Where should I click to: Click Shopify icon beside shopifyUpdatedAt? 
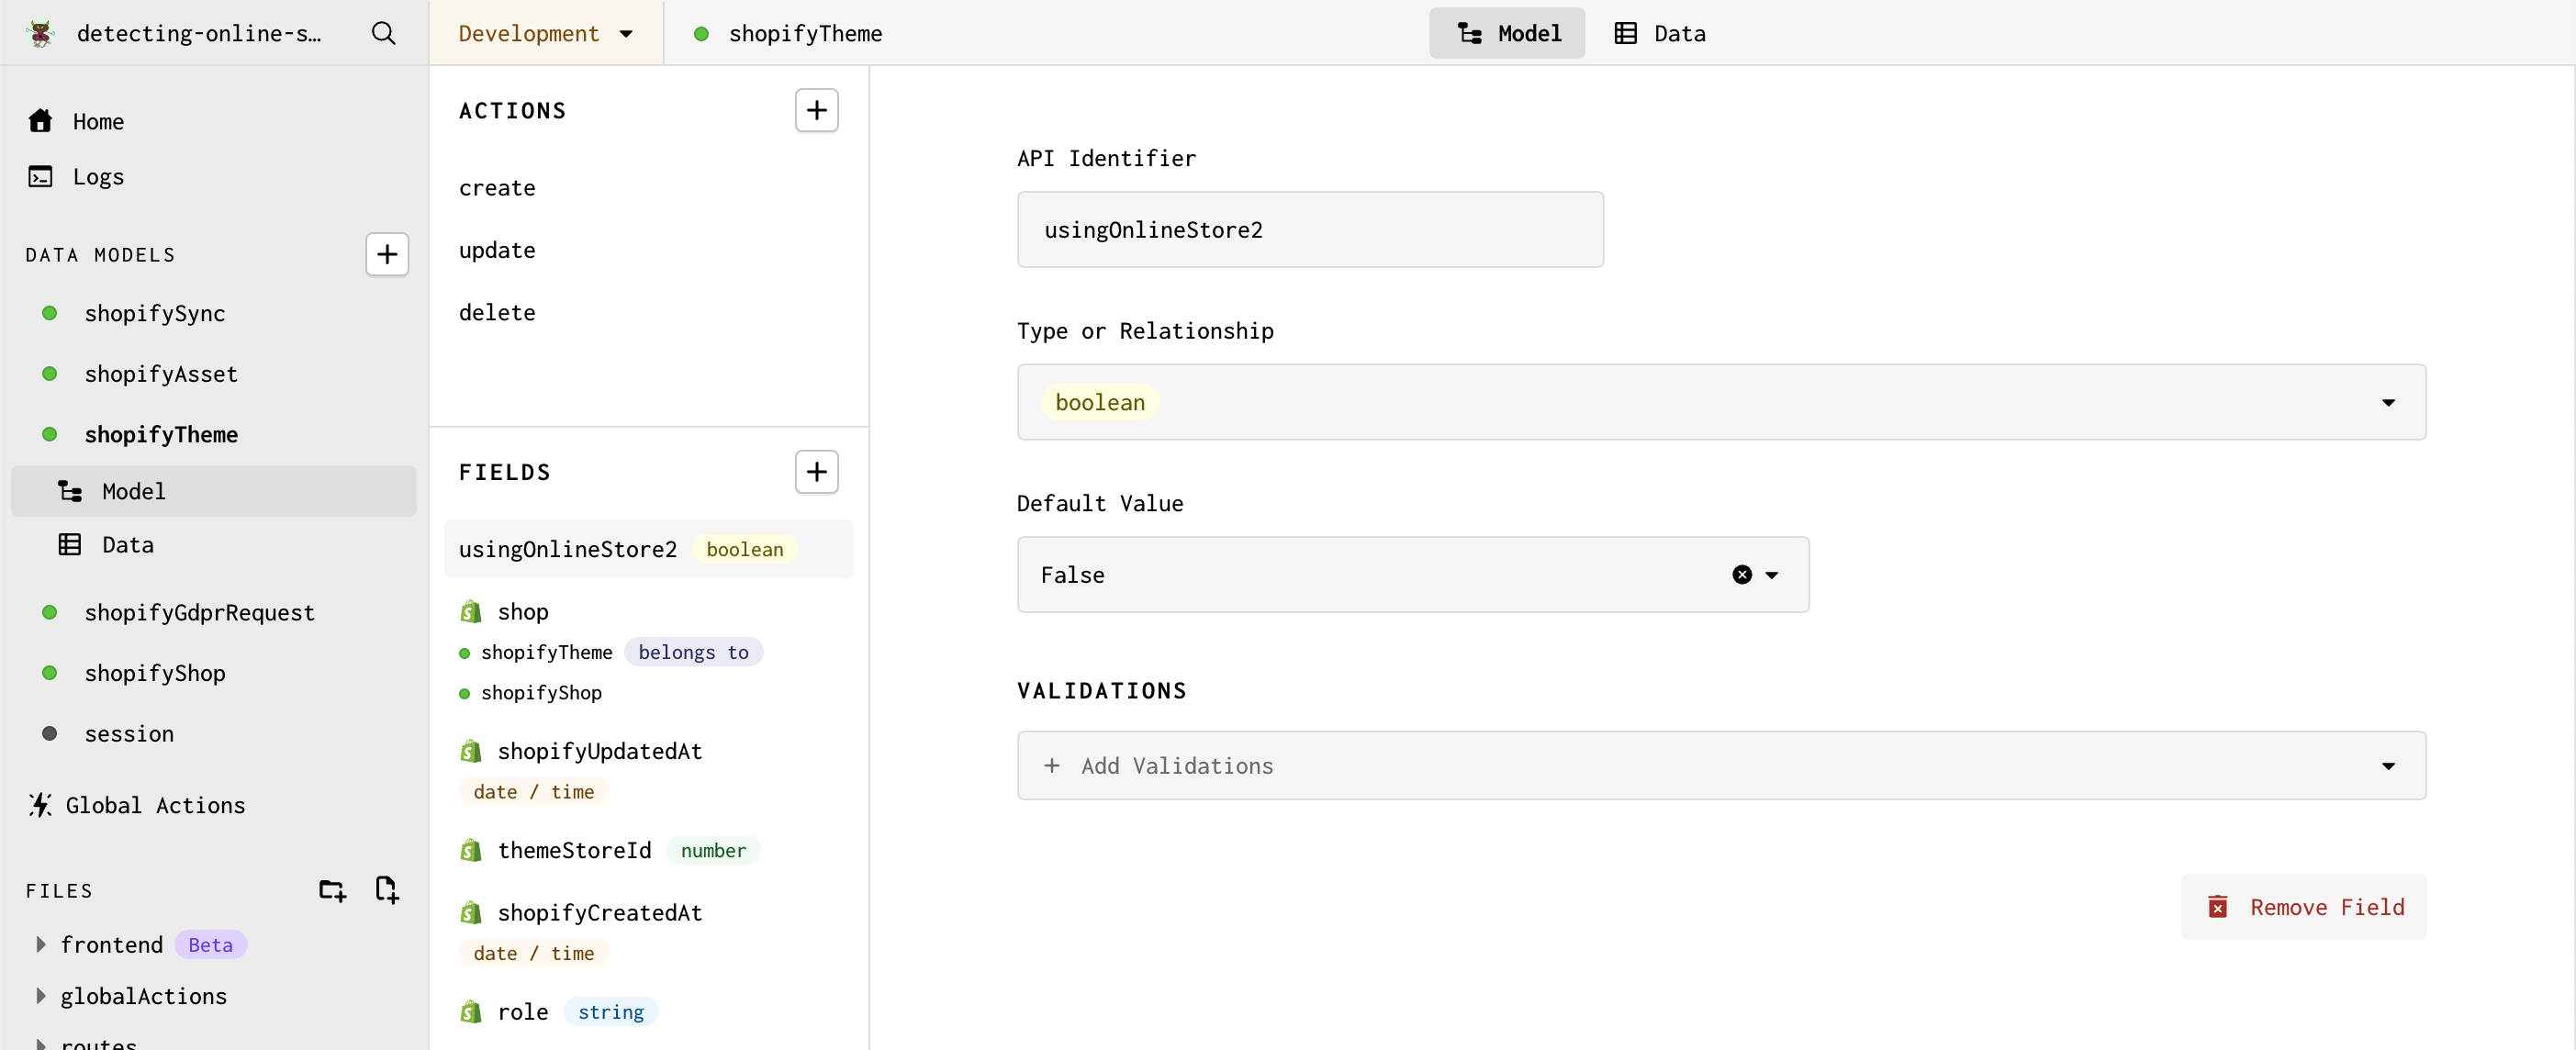coord(471,752)
